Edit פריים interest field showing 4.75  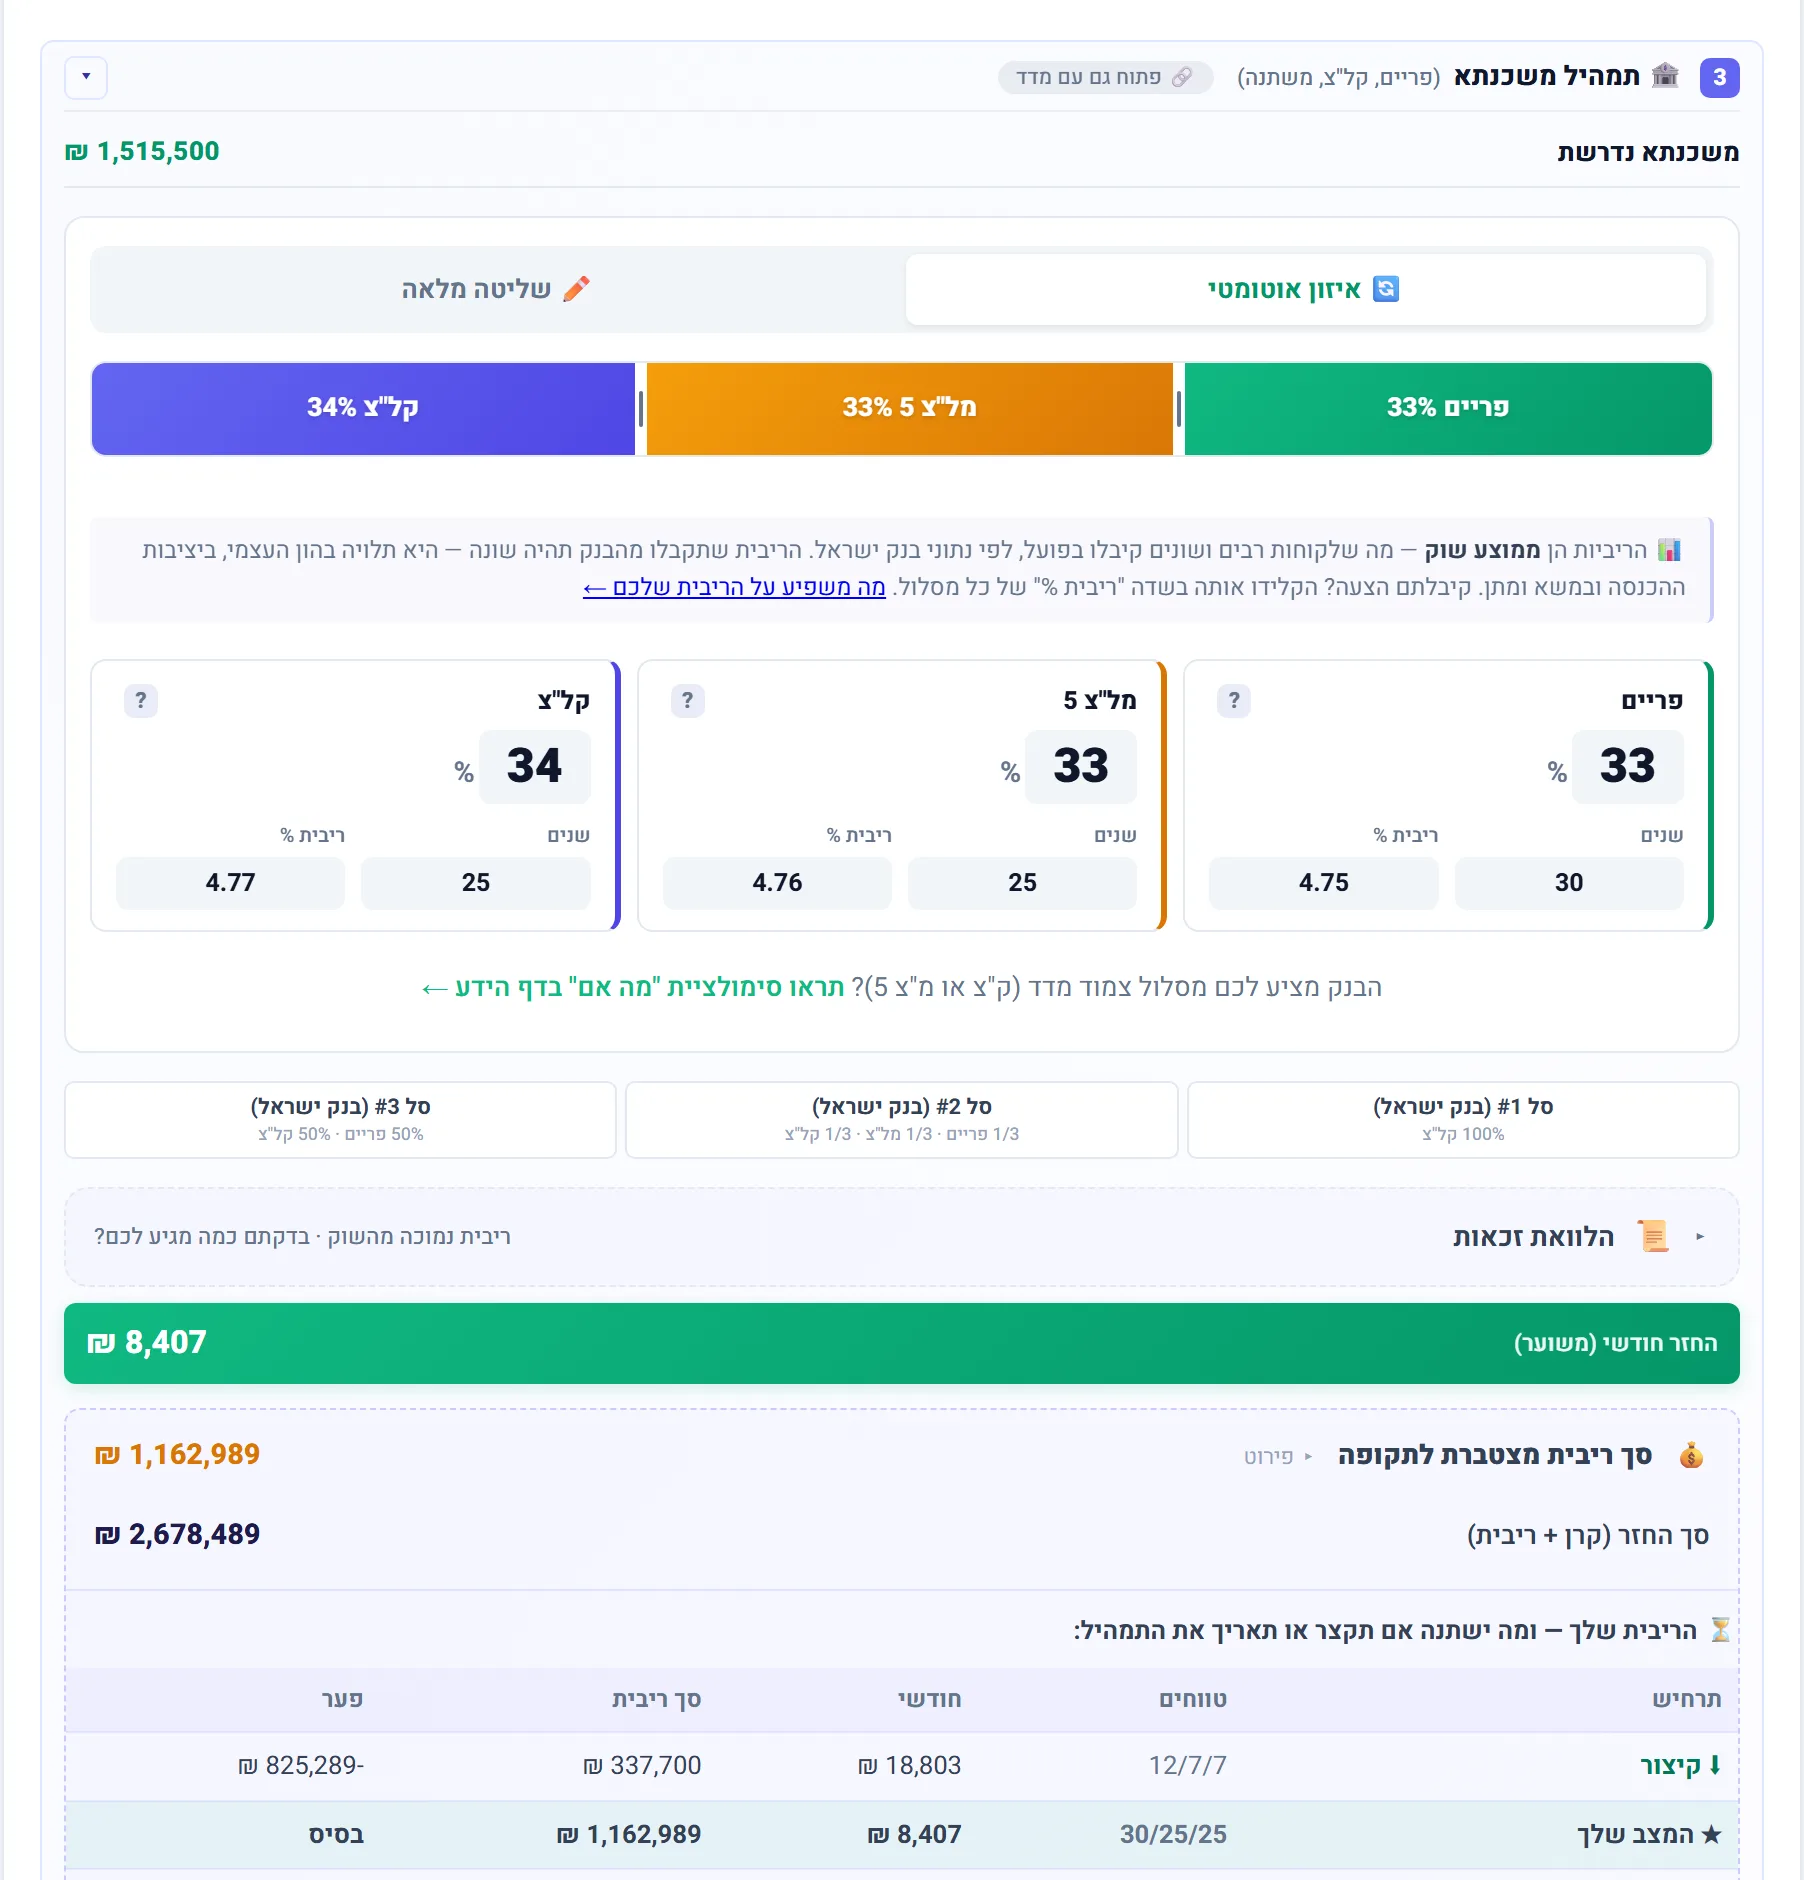click(x=1324, y=883)
